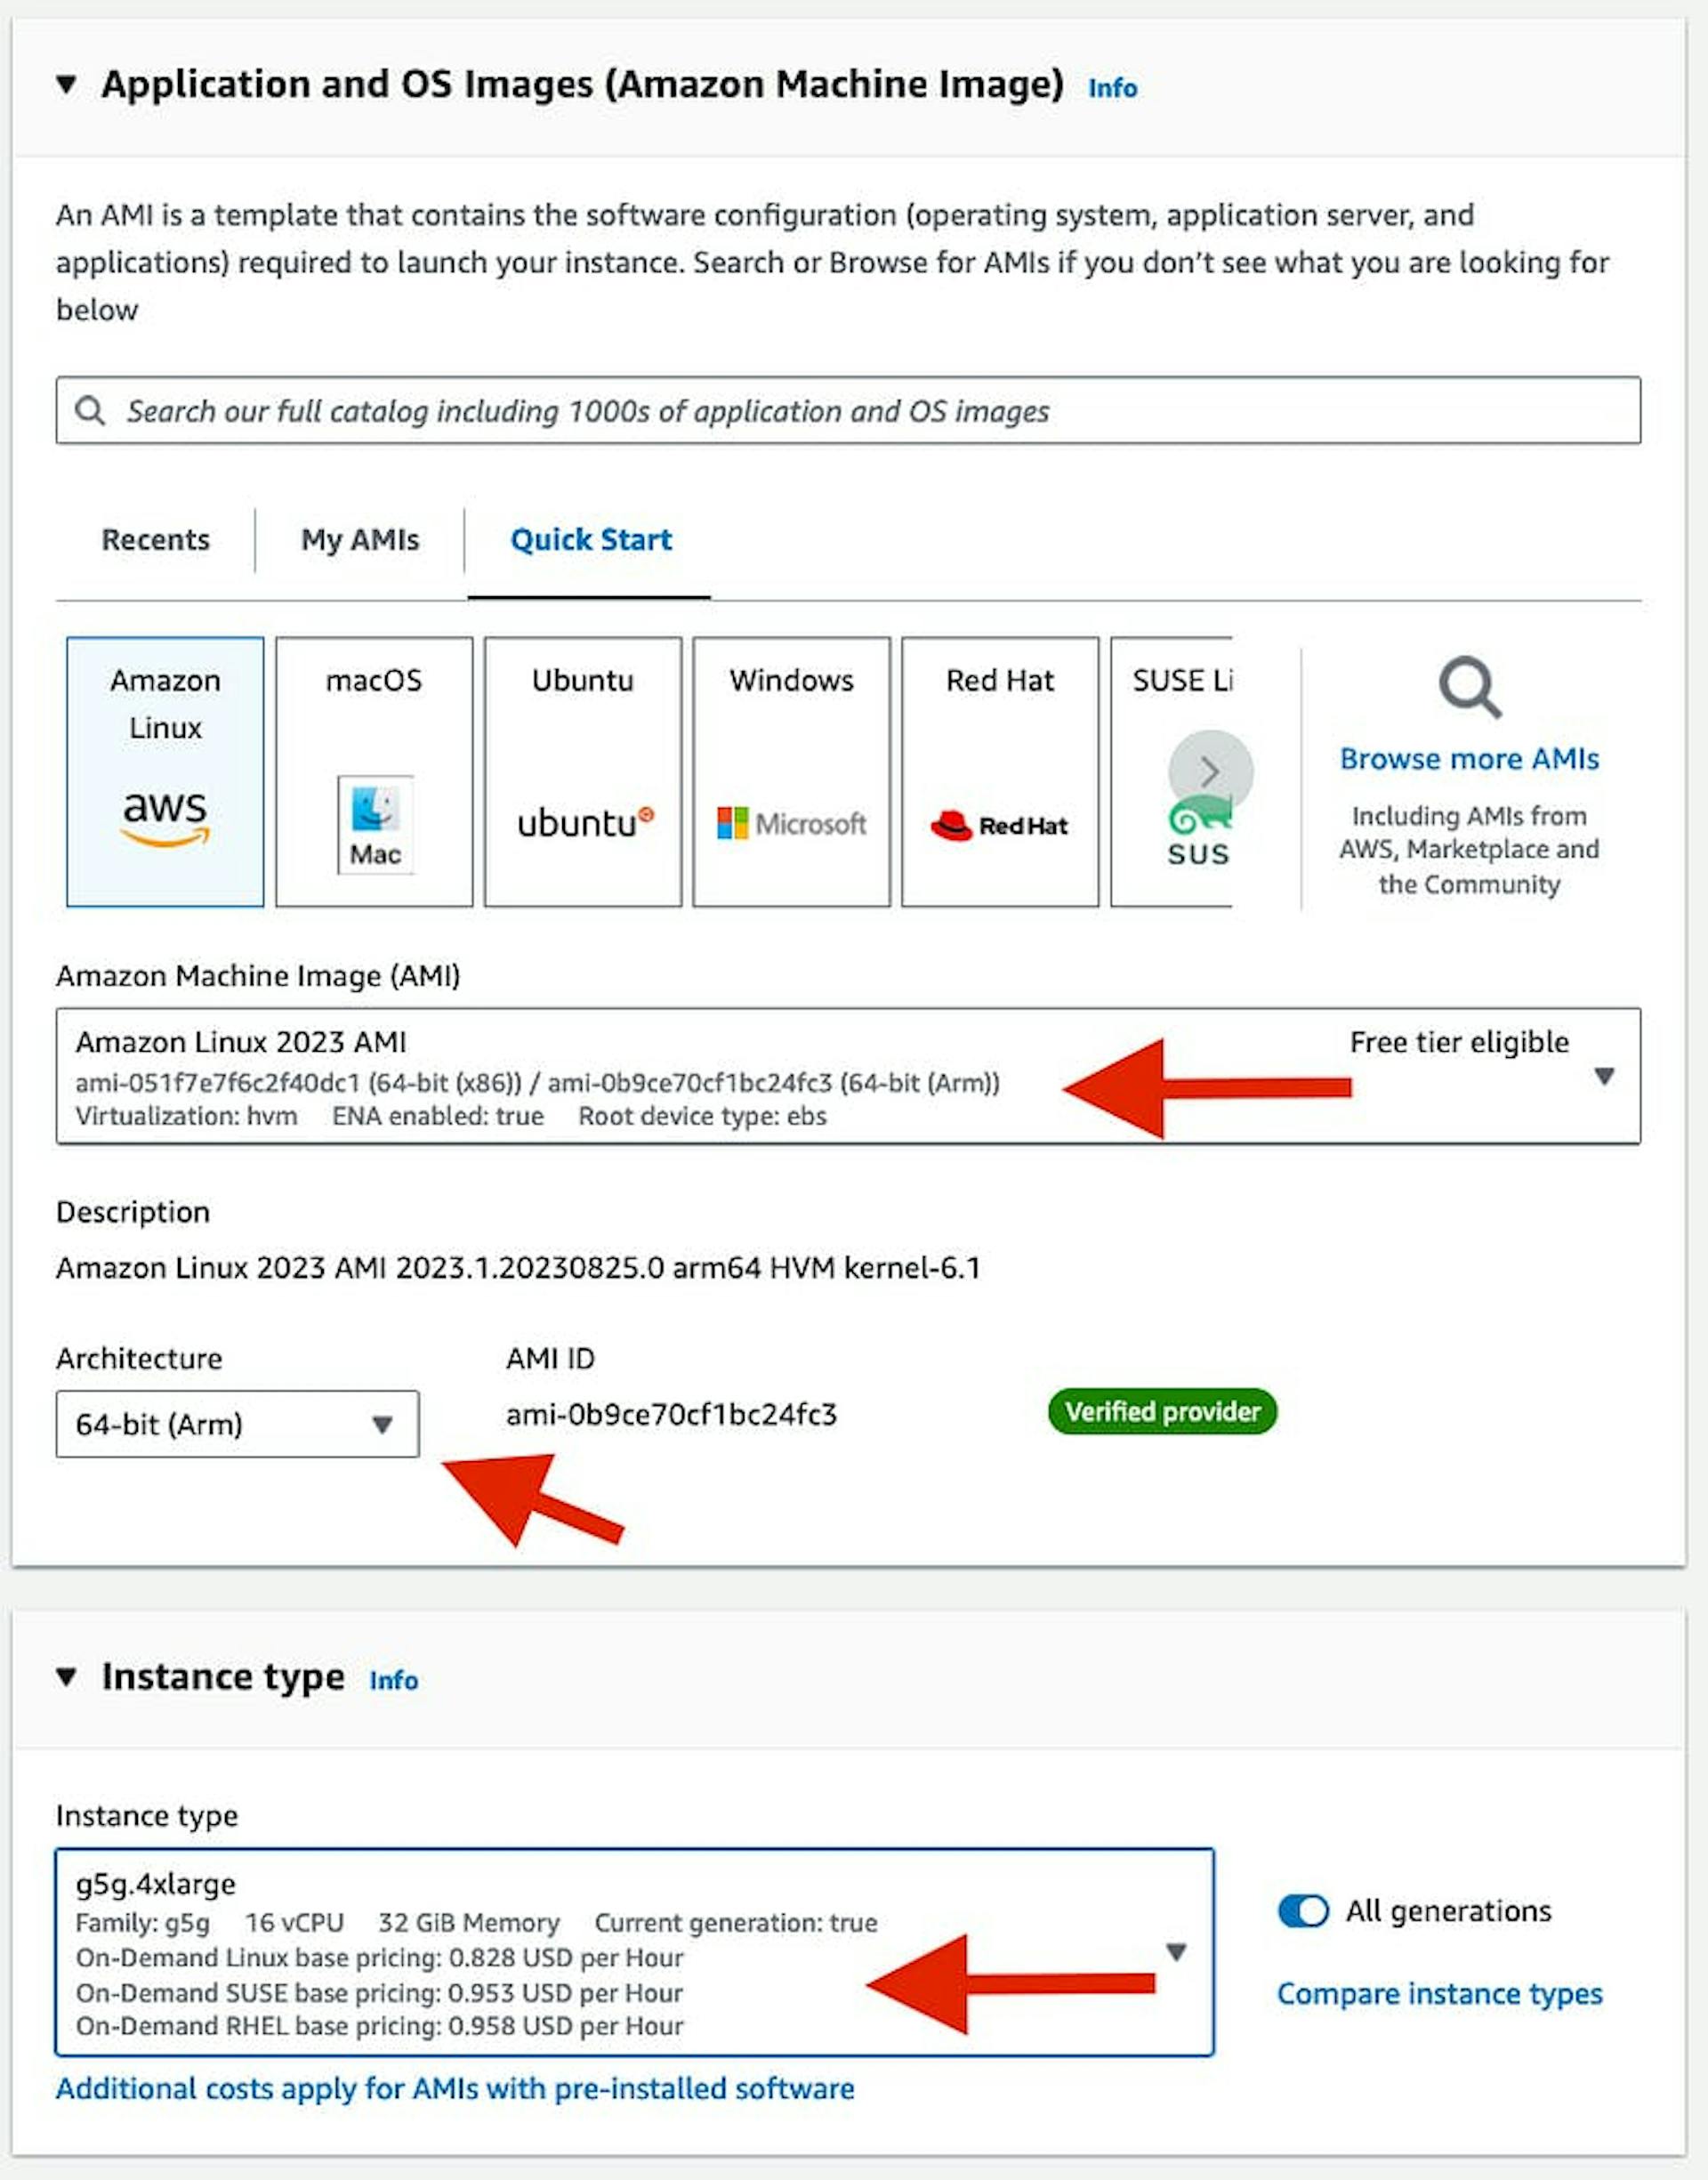The image size is (1708, 2180).
Task: Collapse the Instance type section
Action: (x=66, y=1677)
